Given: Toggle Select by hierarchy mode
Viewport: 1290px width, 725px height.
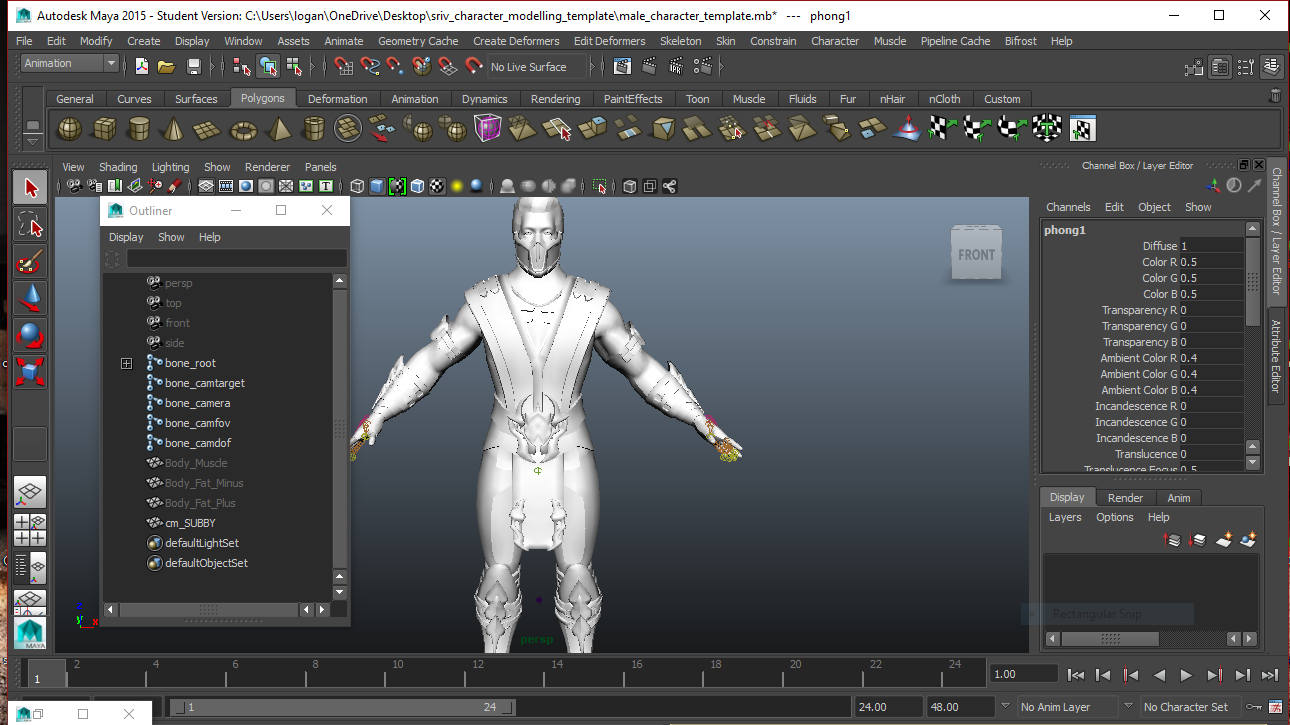Looking at the screenshot, I should coord(241,67).
